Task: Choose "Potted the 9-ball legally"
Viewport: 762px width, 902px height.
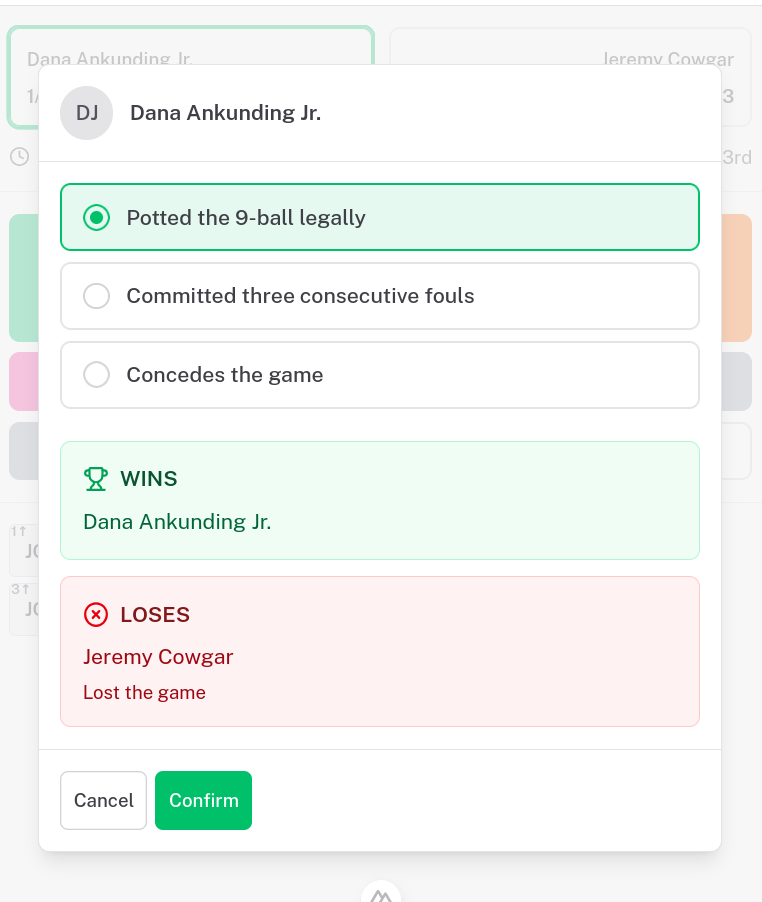Action: click(x=379, y=217)
